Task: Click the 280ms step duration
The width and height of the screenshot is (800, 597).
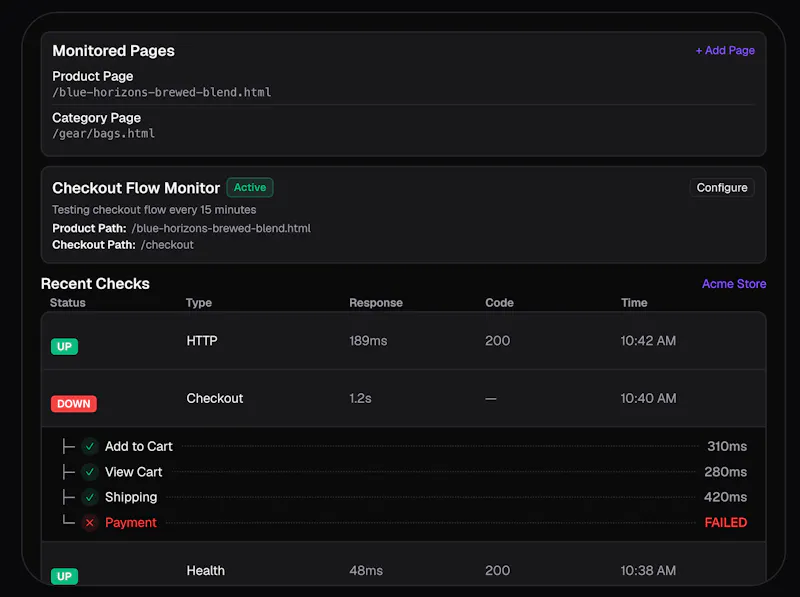Action: (x=726, y=472)
